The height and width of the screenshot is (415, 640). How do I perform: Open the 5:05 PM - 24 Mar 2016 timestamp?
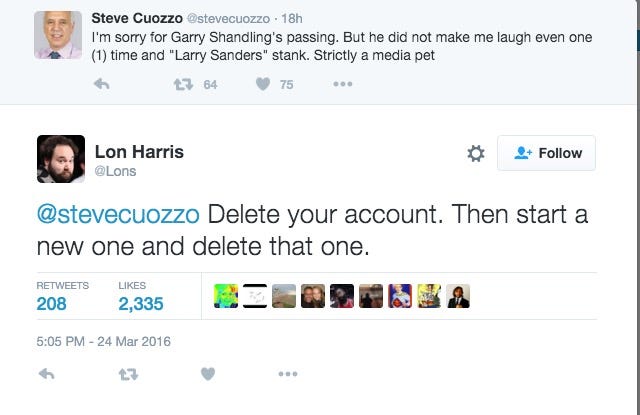click(x=103, y=341)
